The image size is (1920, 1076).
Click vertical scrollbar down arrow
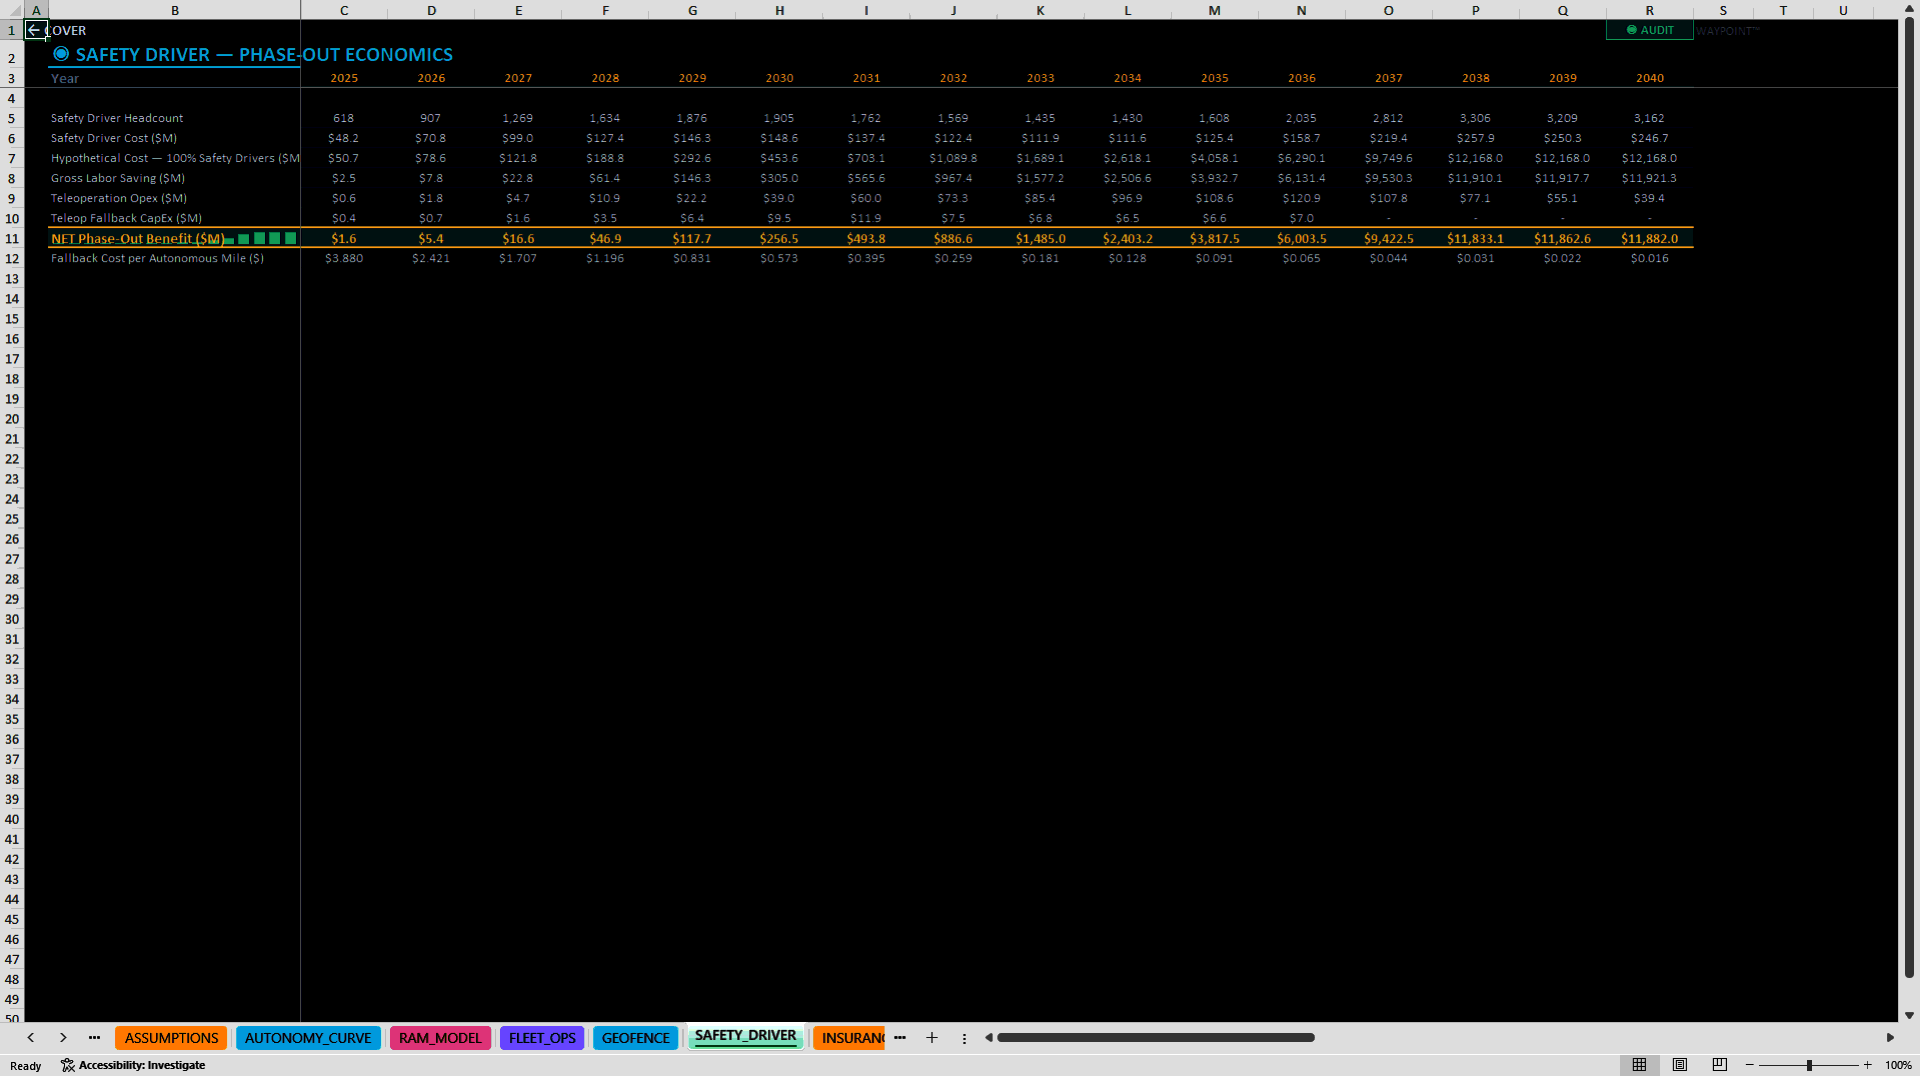click(x=1909, y=1015)
